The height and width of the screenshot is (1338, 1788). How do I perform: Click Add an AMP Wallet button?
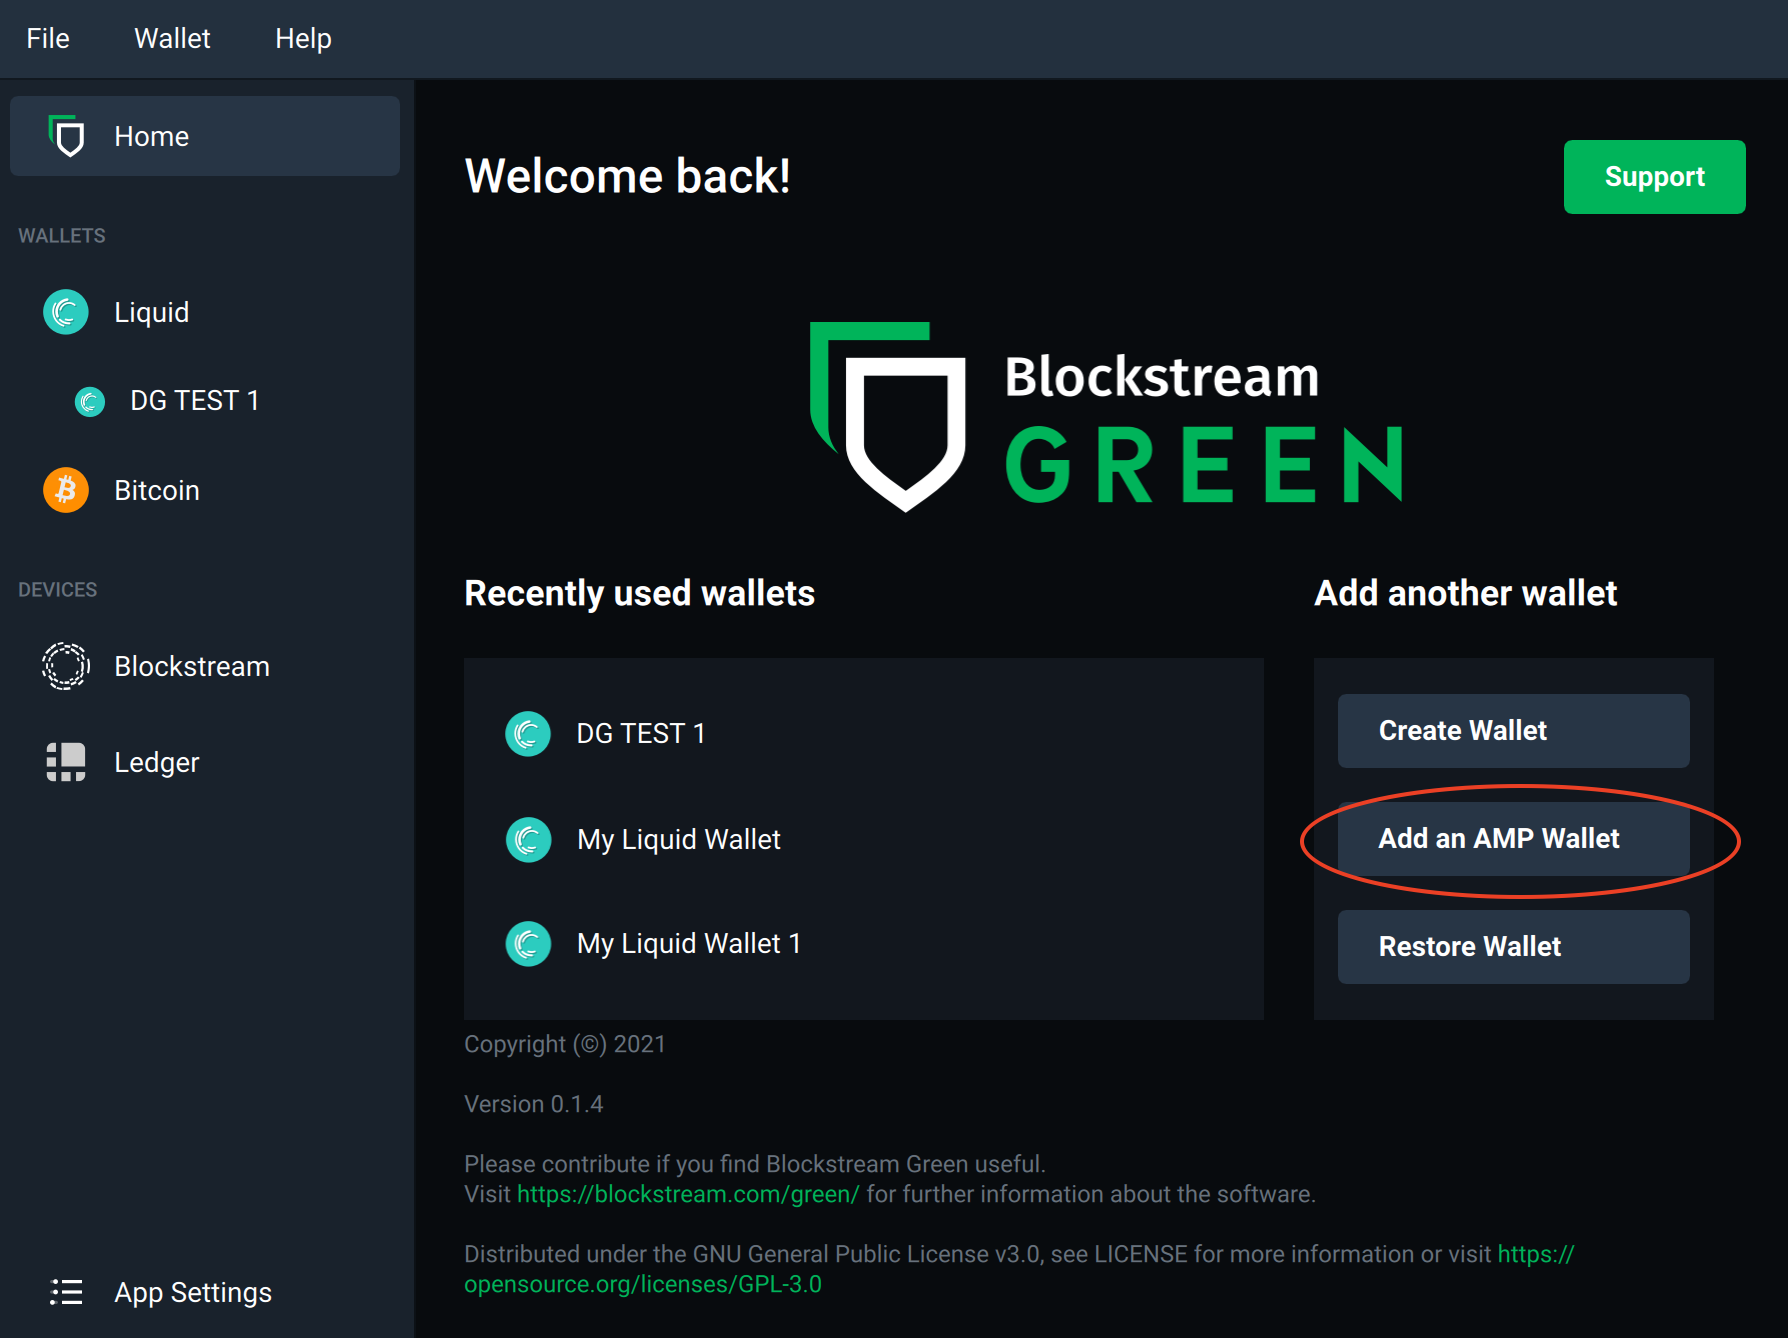(x=1513, y=839)
